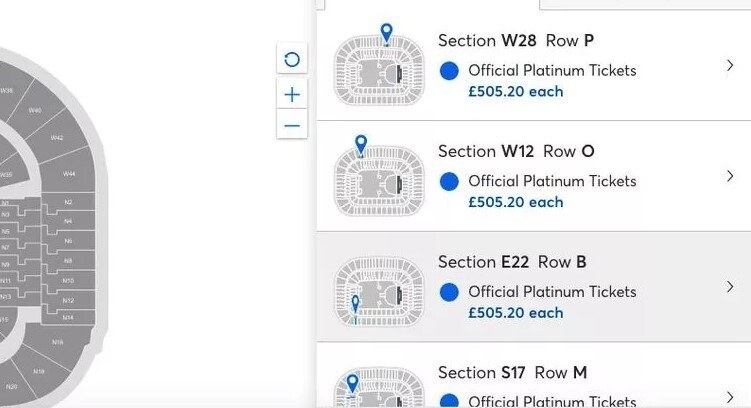This screenshot has width=751, height=408.
Task: Reset the seat map view
Action: (x=292, y=59)
